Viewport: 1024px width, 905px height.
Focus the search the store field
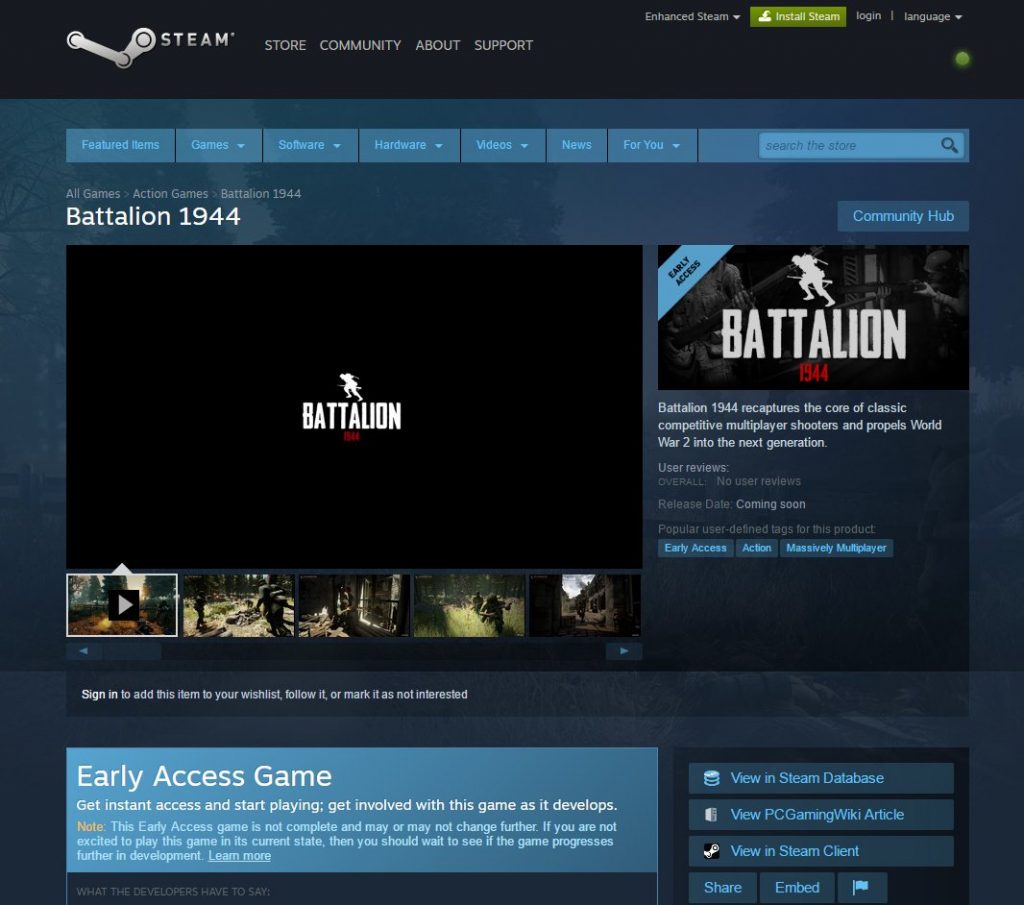(x=848, y=145)
